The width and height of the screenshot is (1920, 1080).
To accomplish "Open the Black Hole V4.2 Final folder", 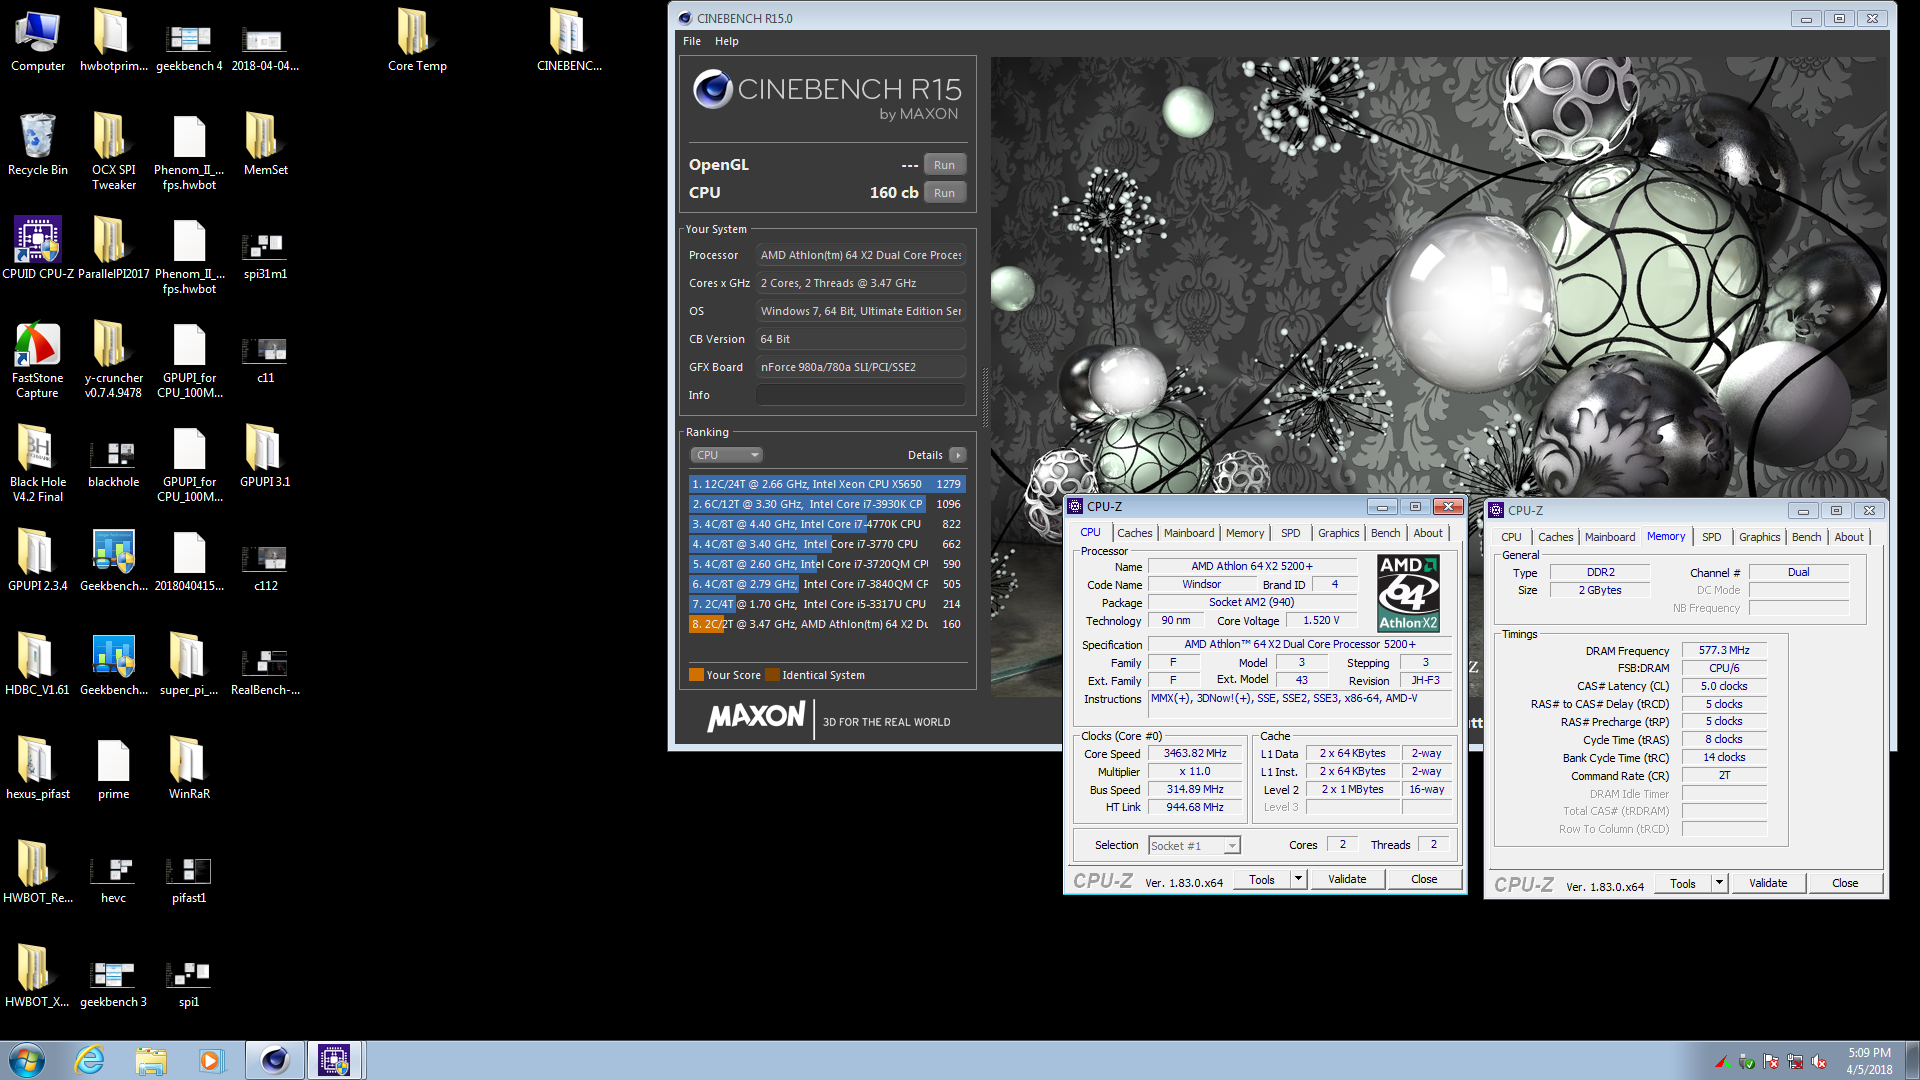I will 38,464.
